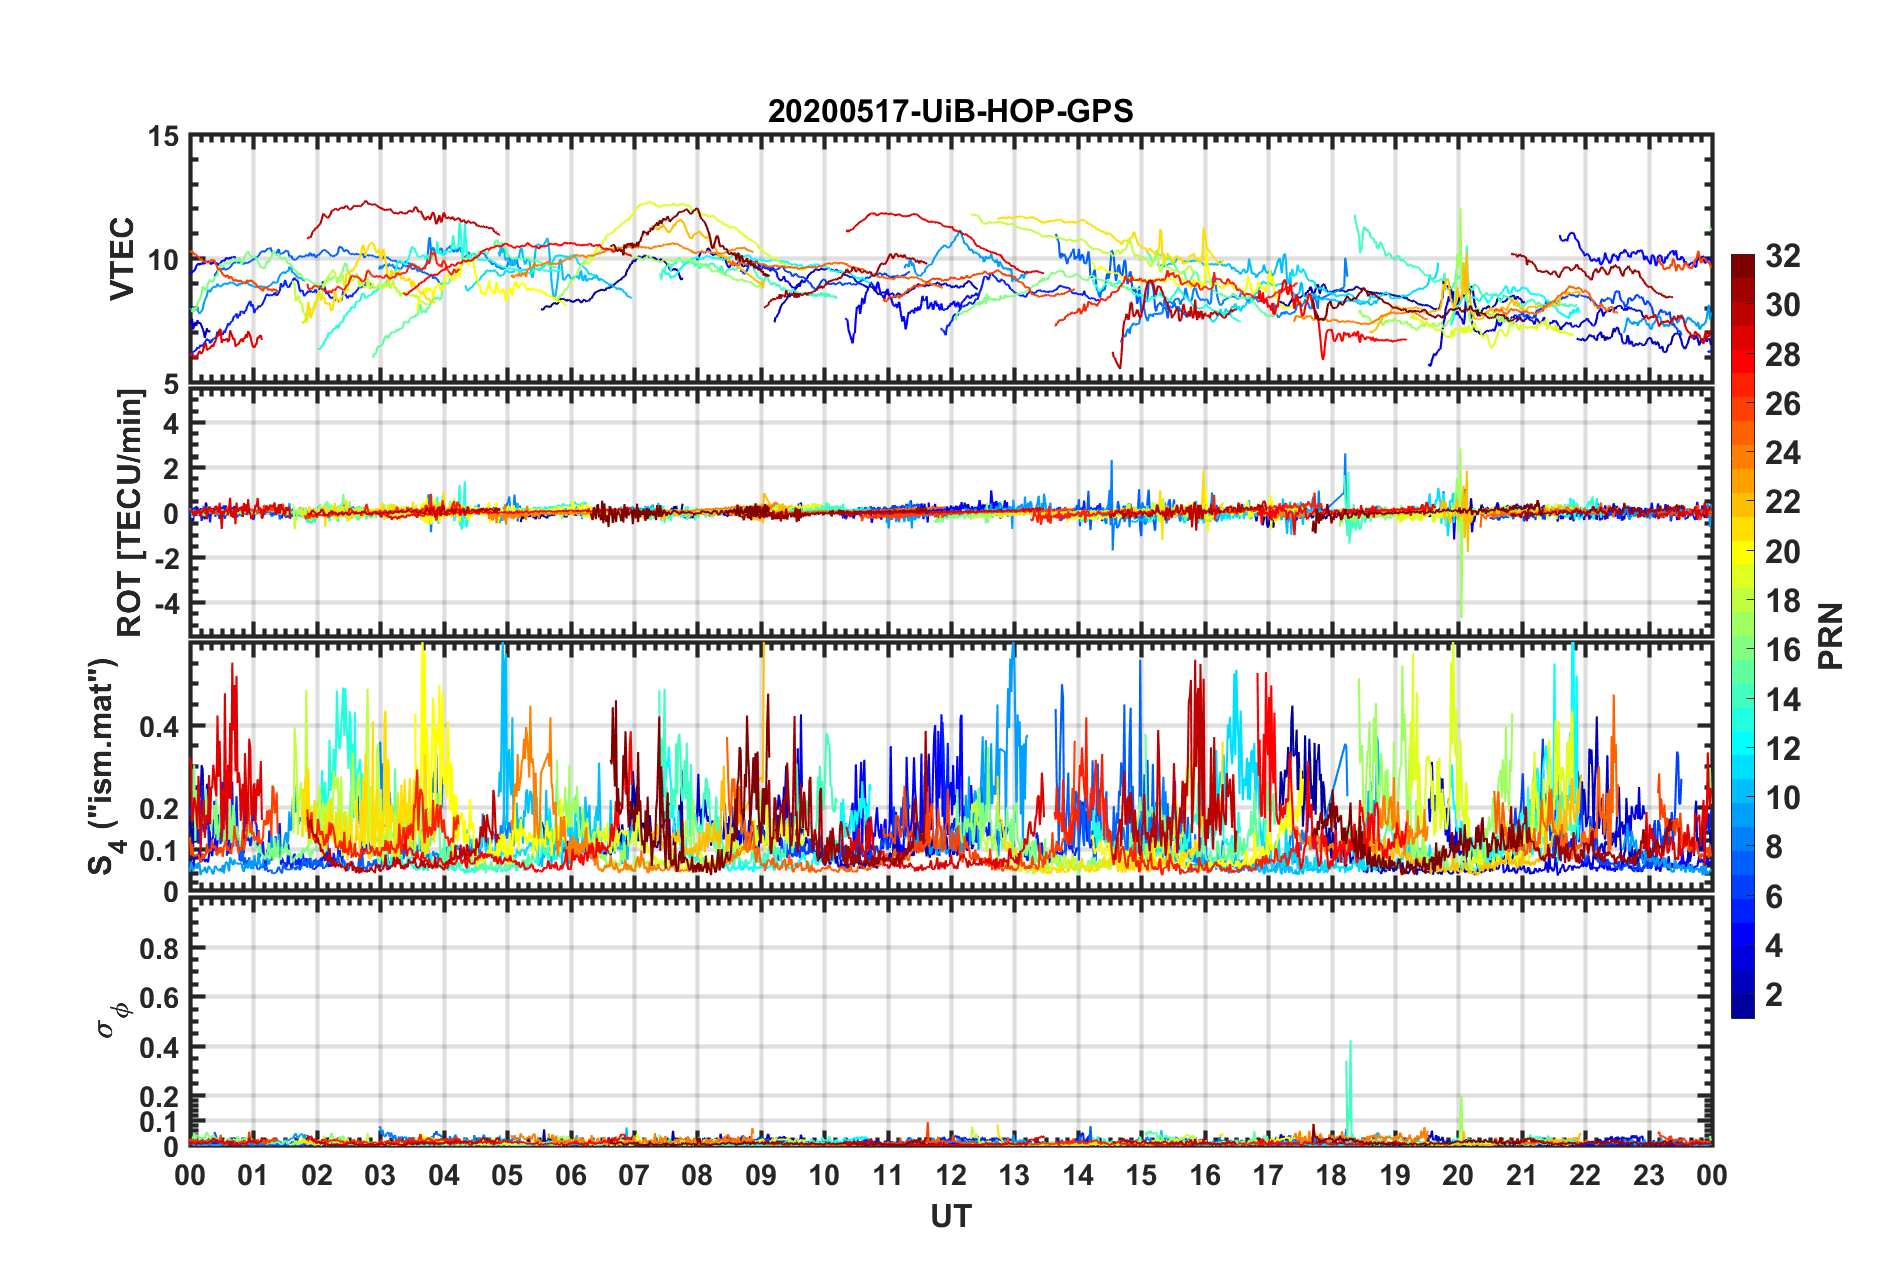Image resolution: width=1902 pixels, height=1272 pixels.
Task: Select the 21 hour tick on the UT axis
Action: (x=1522, y=1175)
